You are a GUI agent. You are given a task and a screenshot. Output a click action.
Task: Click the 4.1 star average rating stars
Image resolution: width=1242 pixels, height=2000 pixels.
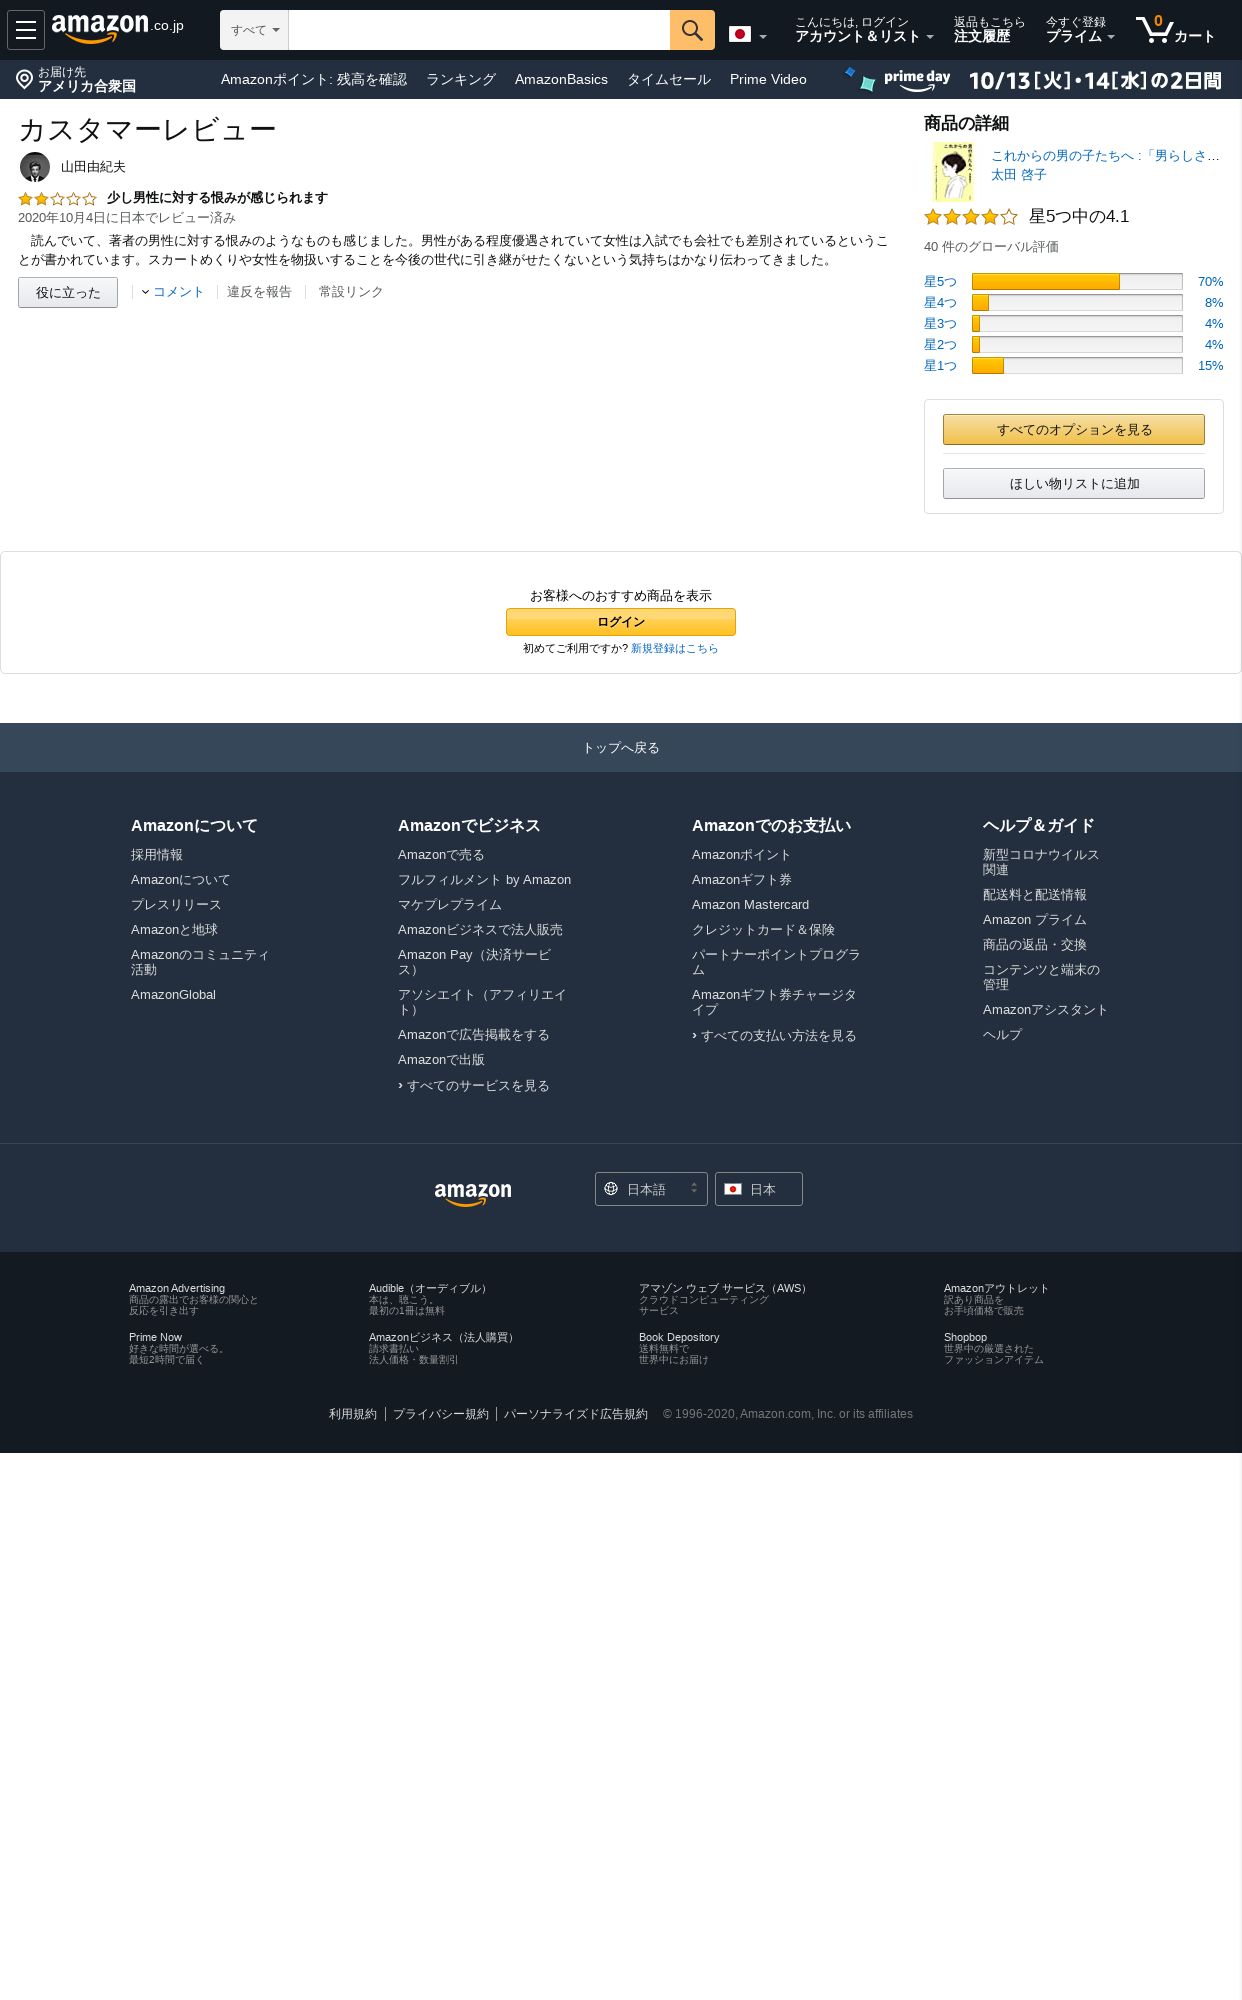pos(971,217)
